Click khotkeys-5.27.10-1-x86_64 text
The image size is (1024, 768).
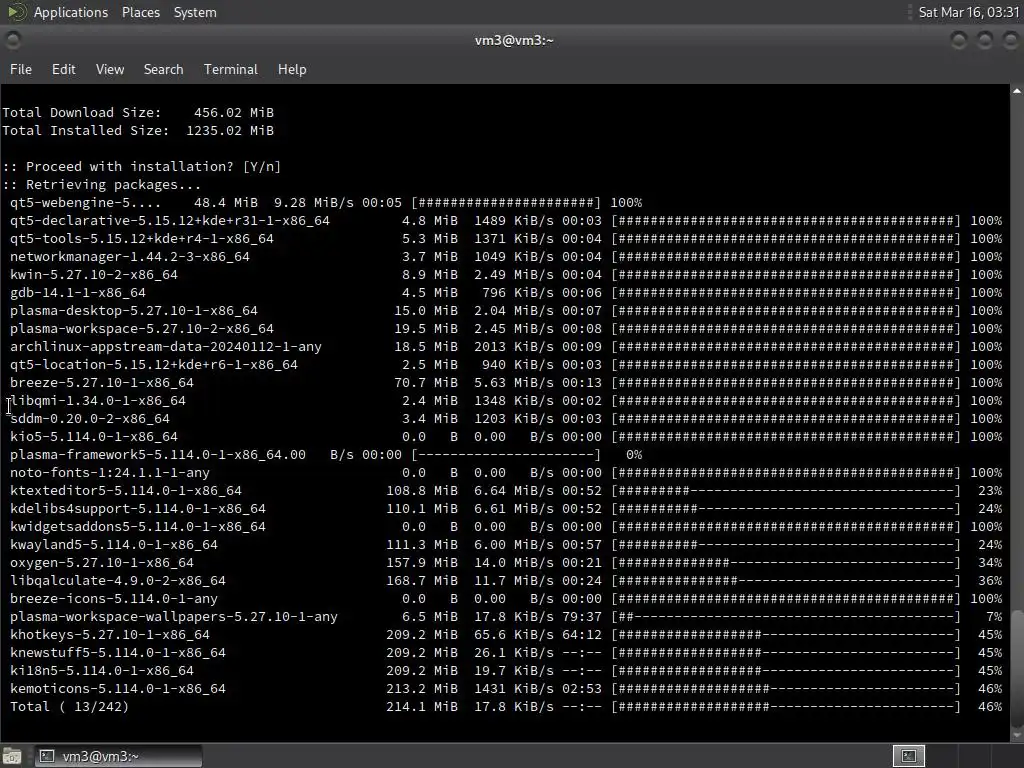point(110,635)
